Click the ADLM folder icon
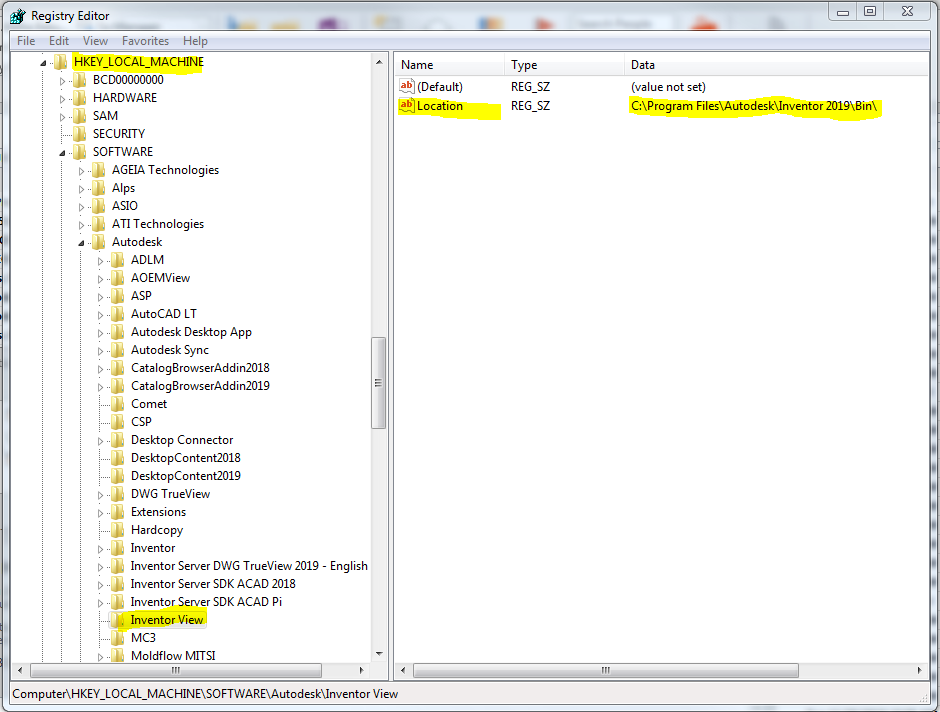Viewport: 940px width, 712px height. [x=118, y=260]
